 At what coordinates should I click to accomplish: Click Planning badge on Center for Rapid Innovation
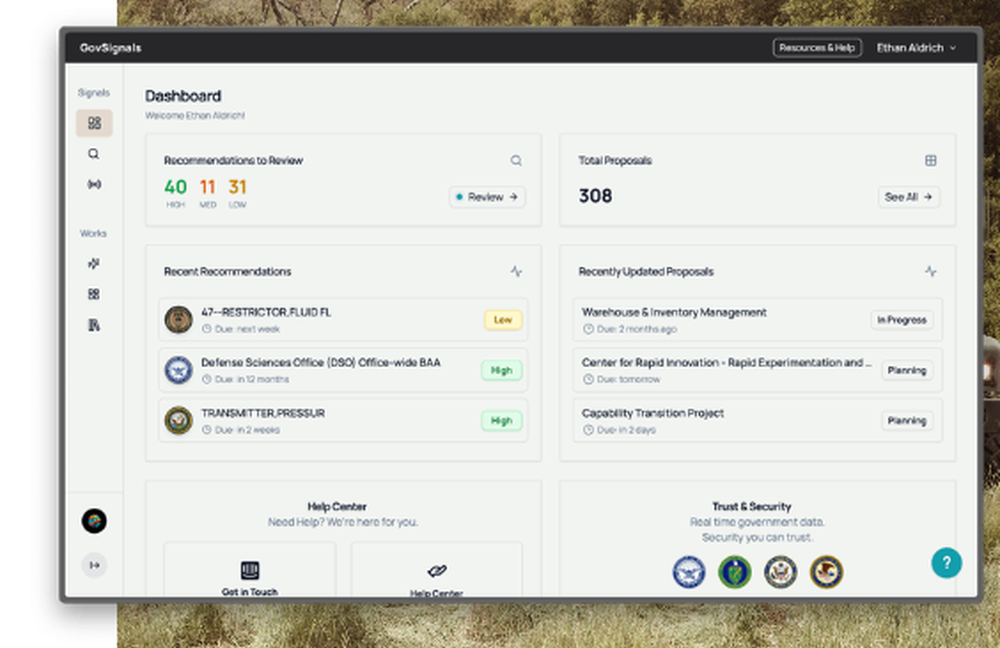907,371
